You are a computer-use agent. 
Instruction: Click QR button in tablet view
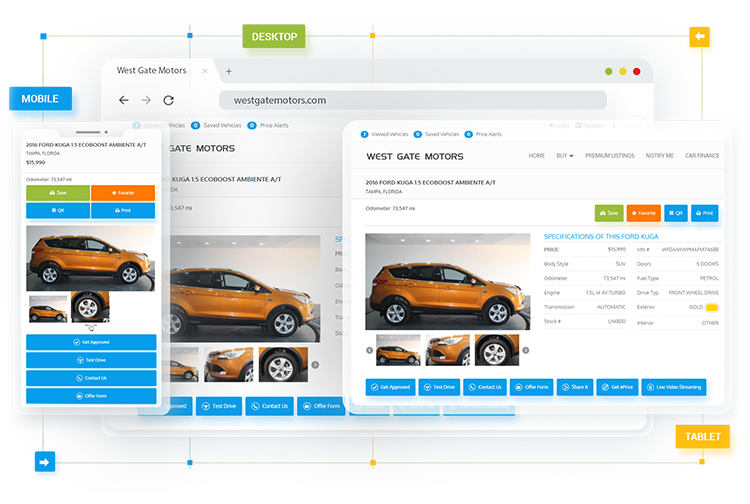point(676,213)
